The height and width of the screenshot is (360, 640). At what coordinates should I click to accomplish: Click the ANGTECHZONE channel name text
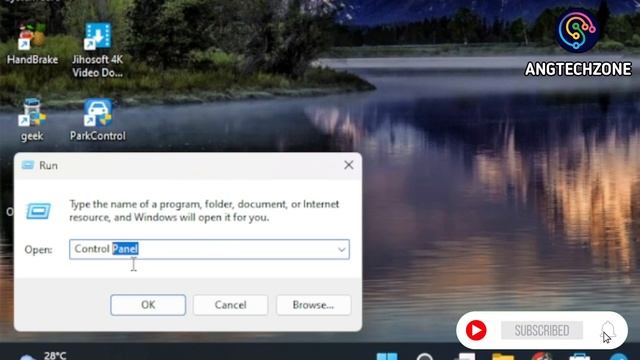578,69
